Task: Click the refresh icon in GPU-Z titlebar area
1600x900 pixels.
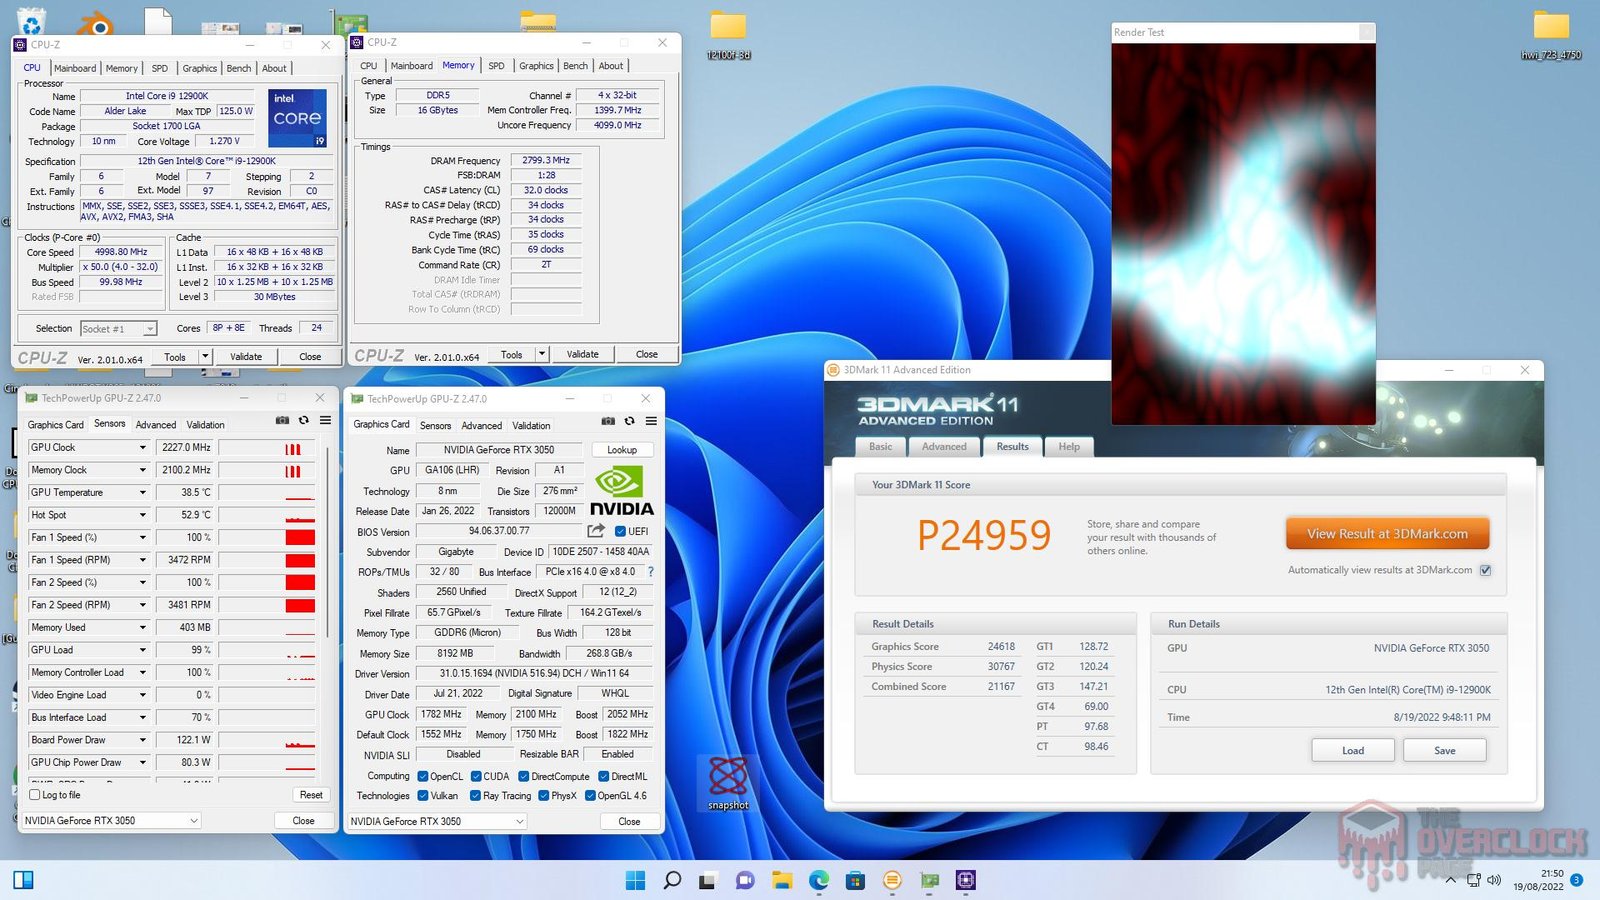Action: pyautogui.click(x=630, y=422)
